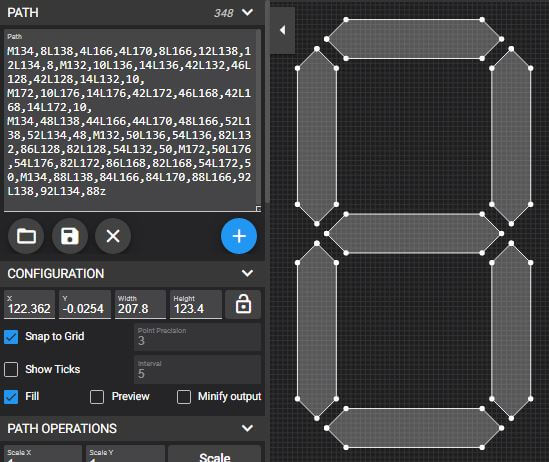Click the PATH section header
Screen dimensions: 549x462
pos(132,13)
